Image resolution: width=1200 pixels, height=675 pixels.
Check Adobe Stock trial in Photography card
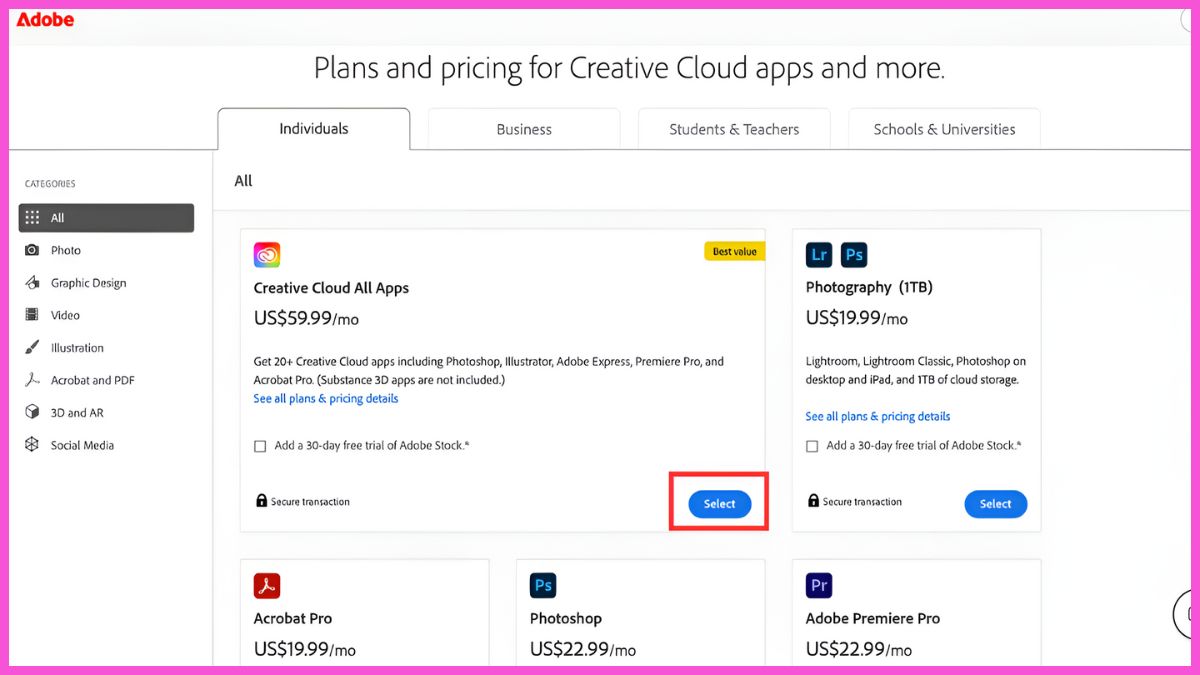tap(812, 446)
